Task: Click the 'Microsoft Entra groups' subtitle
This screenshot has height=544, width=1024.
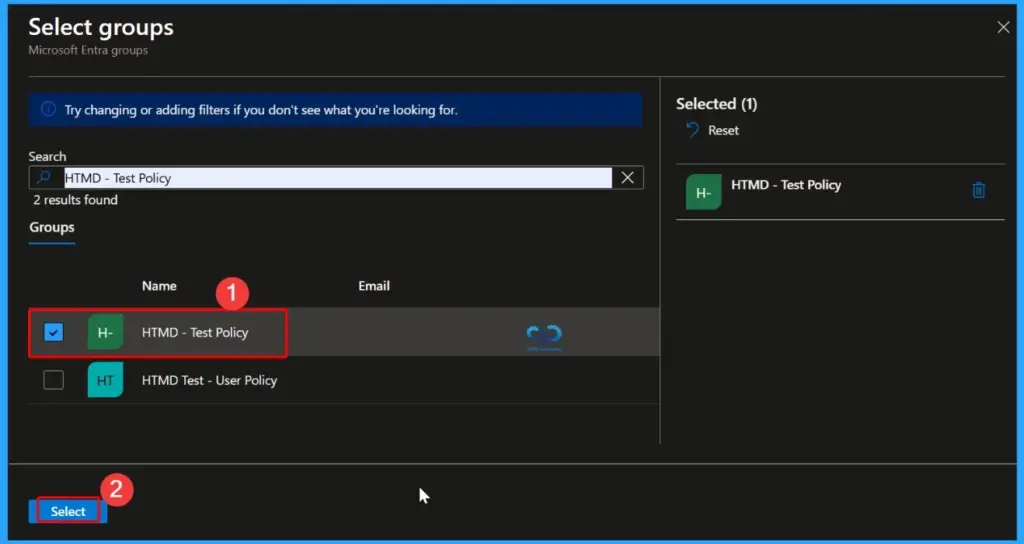Action: (88, 50)
